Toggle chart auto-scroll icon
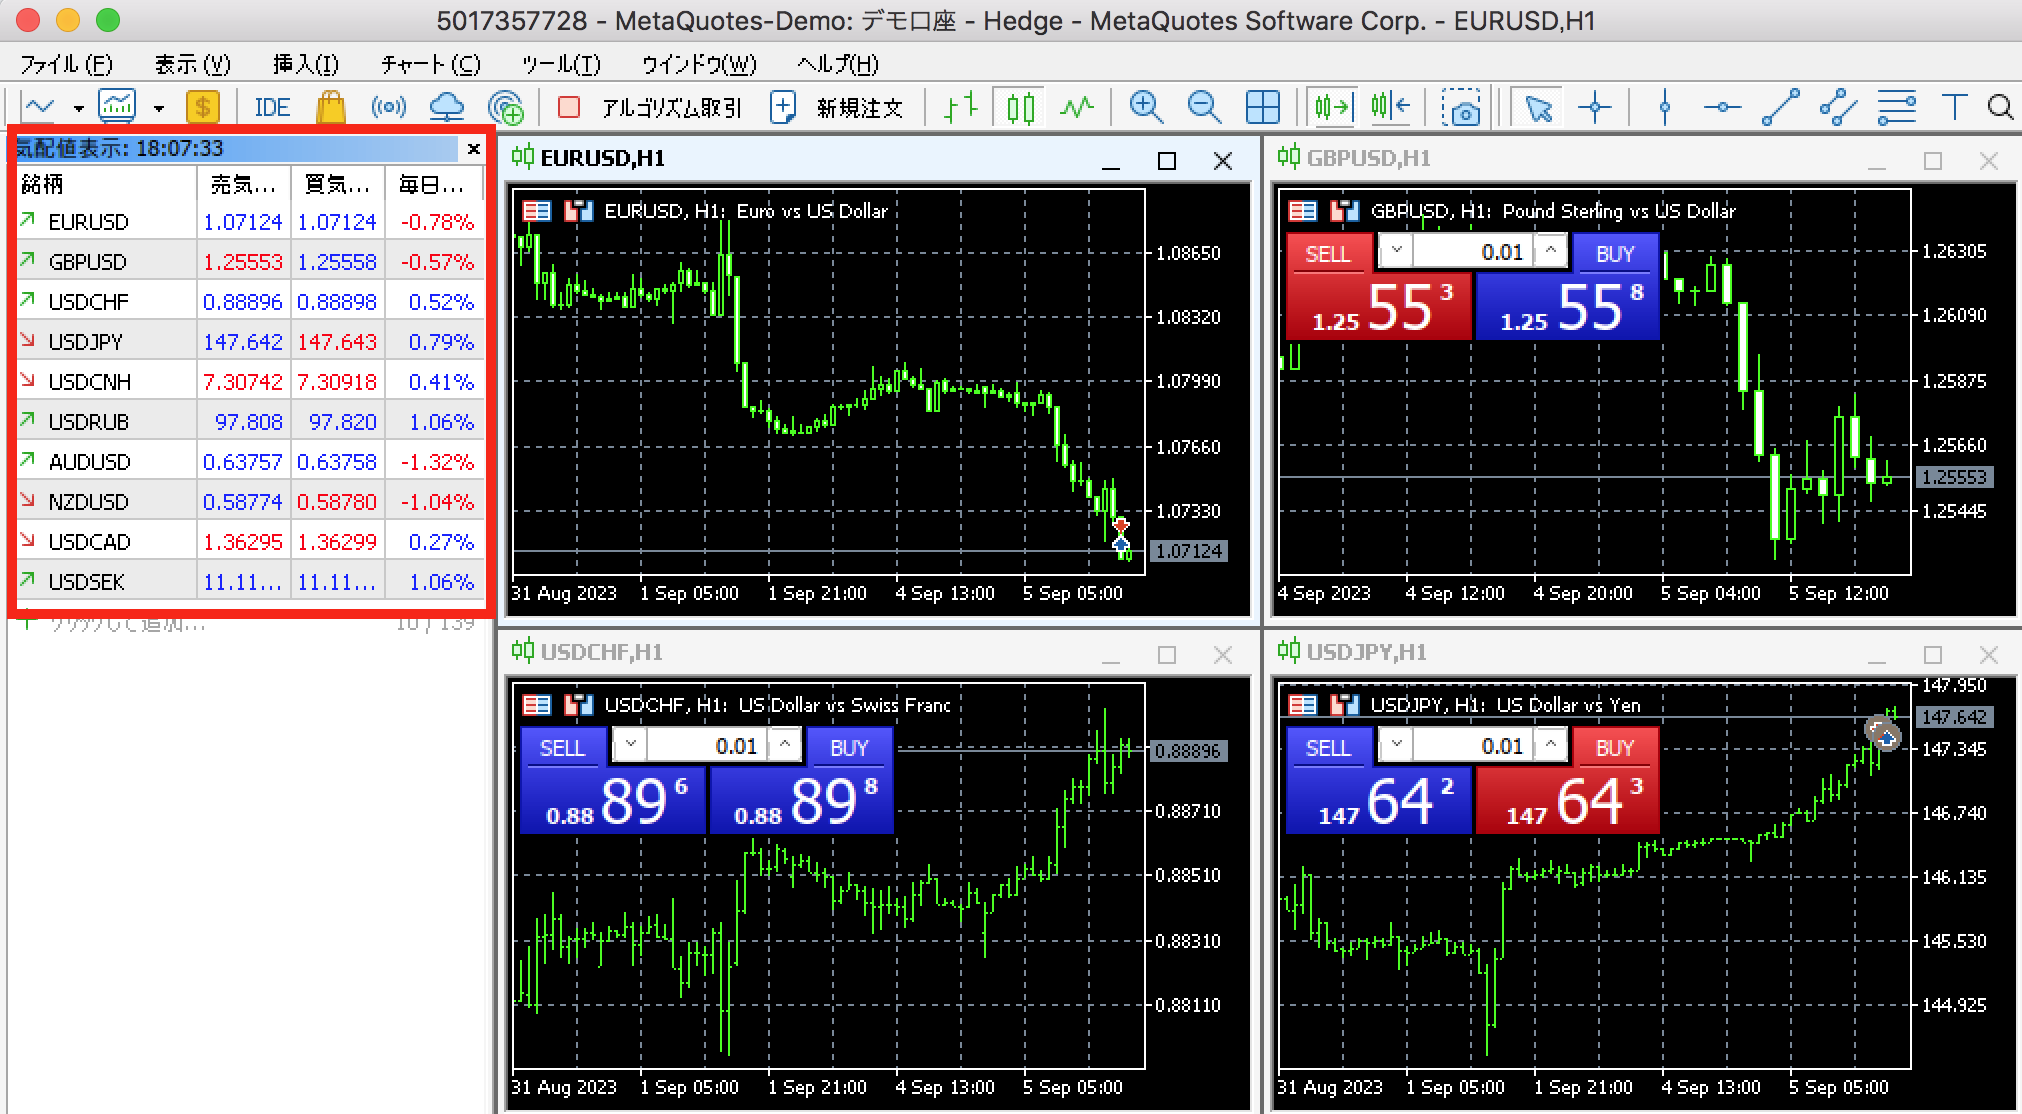2022x1114 pixels. click(1333, 107)
